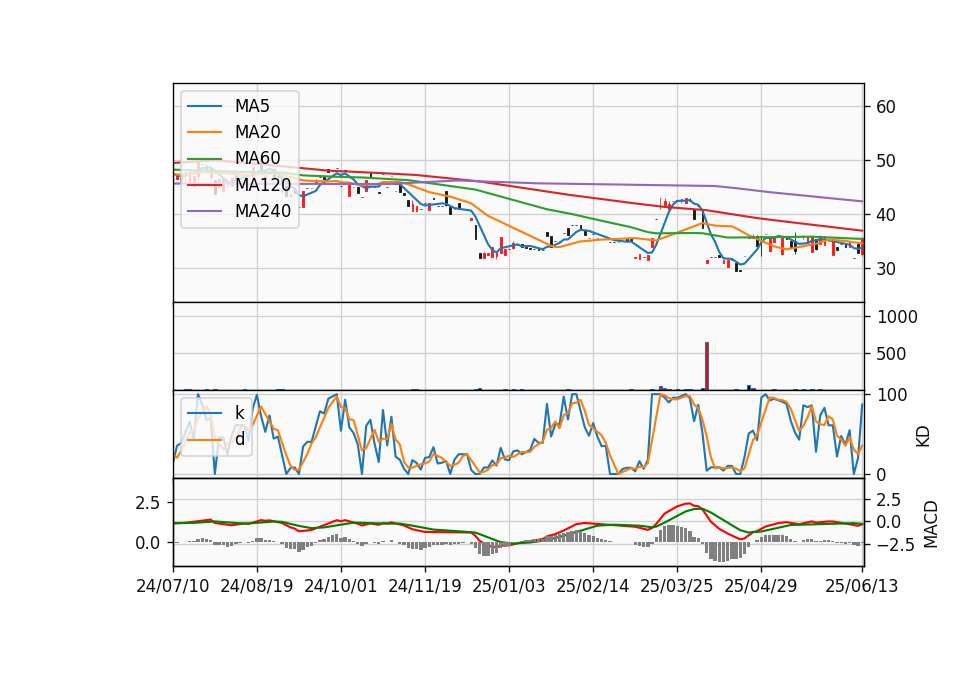
Task: Click the volume axis tick label 1000
Action: [897, 317]
